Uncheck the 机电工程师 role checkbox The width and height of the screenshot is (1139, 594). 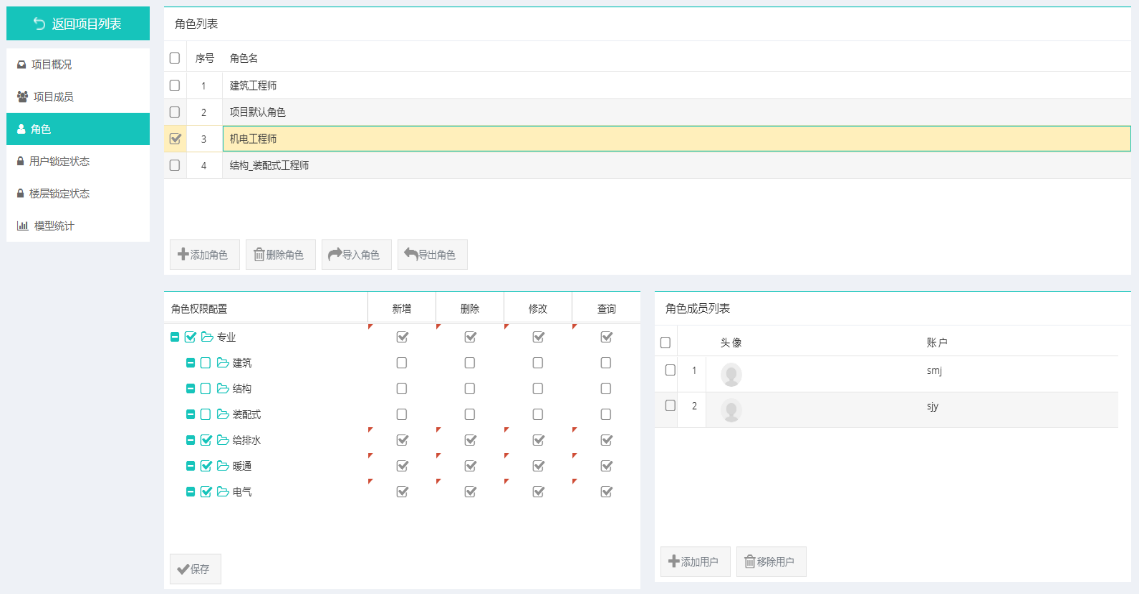[175, 139]
